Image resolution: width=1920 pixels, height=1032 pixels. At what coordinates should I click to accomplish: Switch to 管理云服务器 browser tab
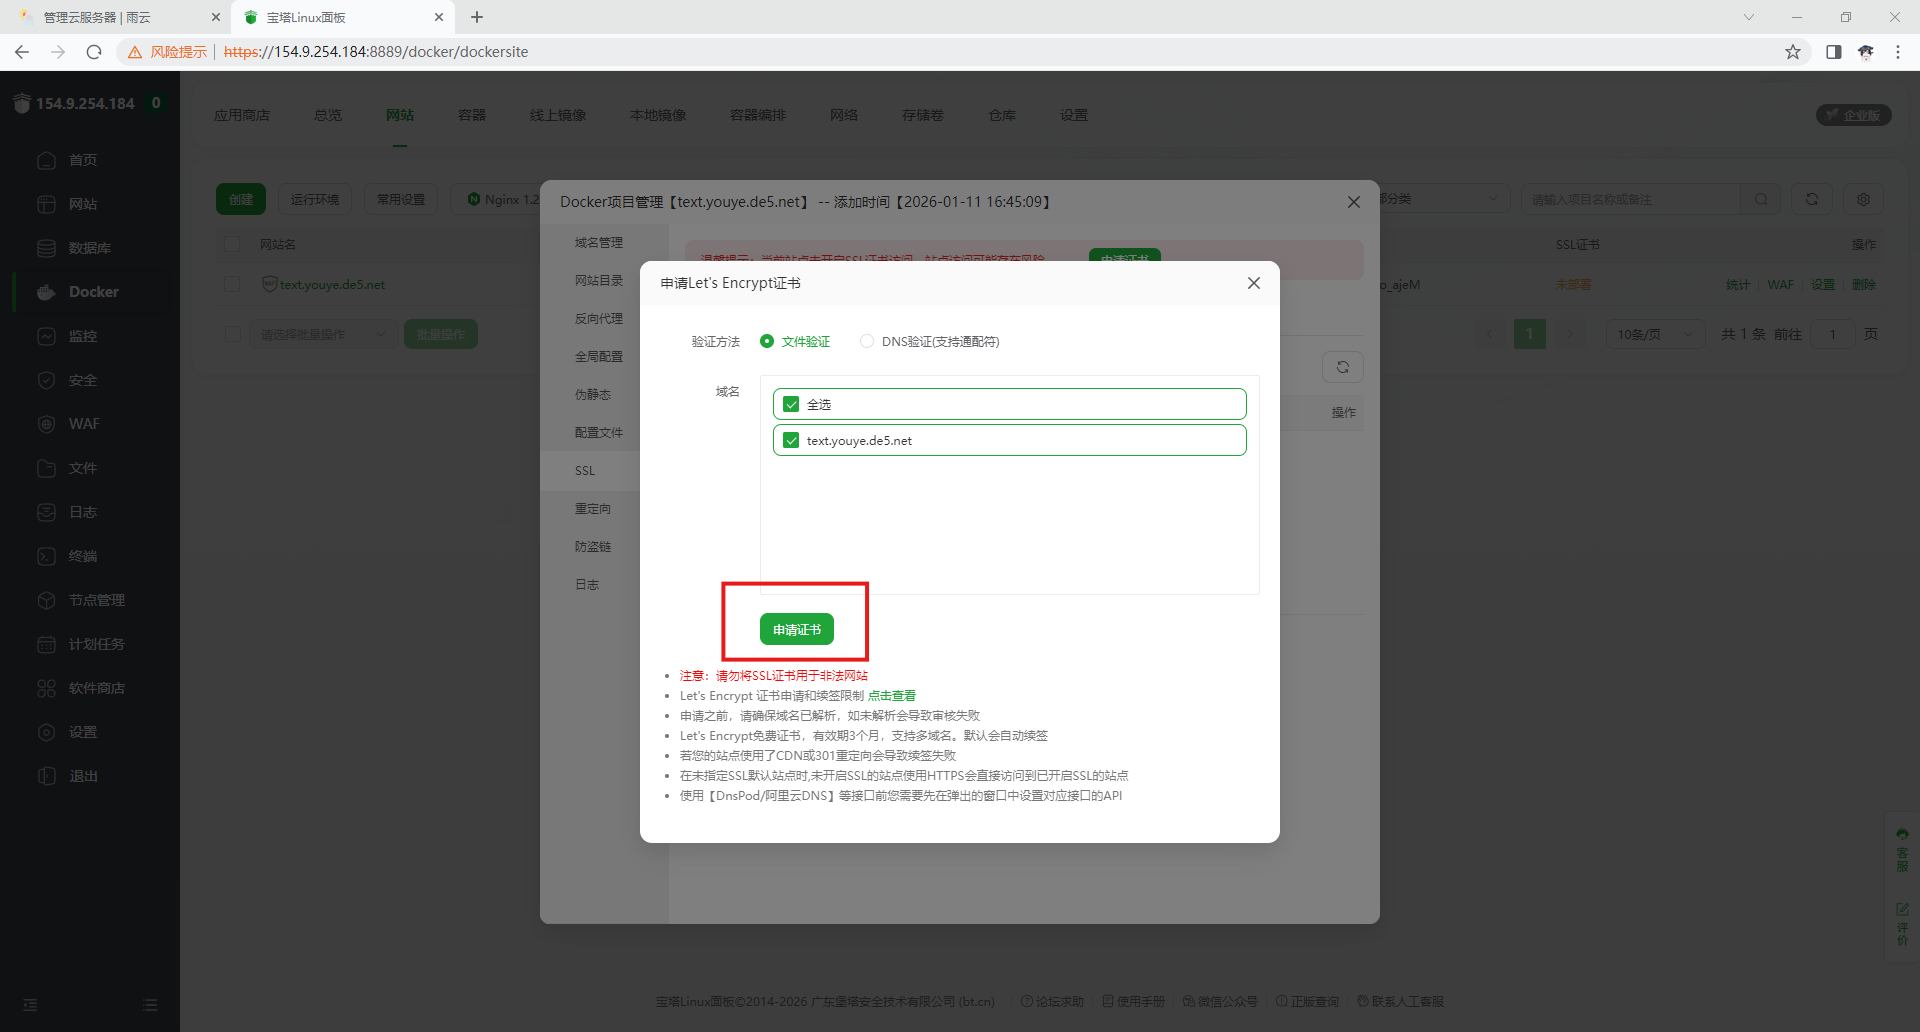point(115,17)
